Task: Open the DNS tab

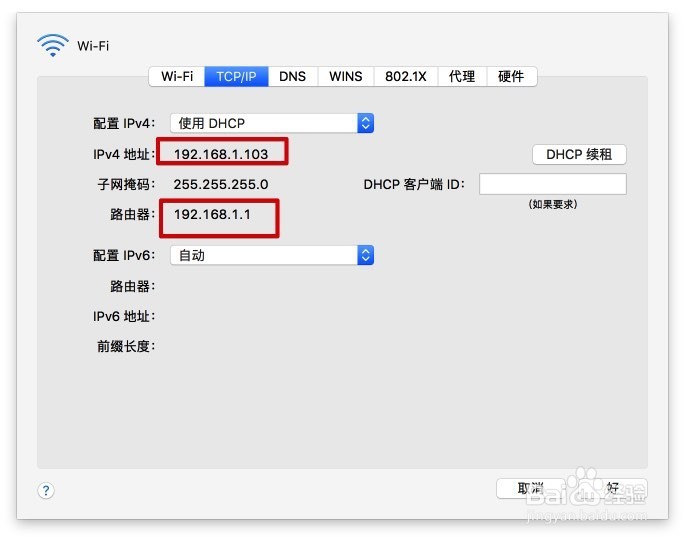Action: click(x=293, y=76)
